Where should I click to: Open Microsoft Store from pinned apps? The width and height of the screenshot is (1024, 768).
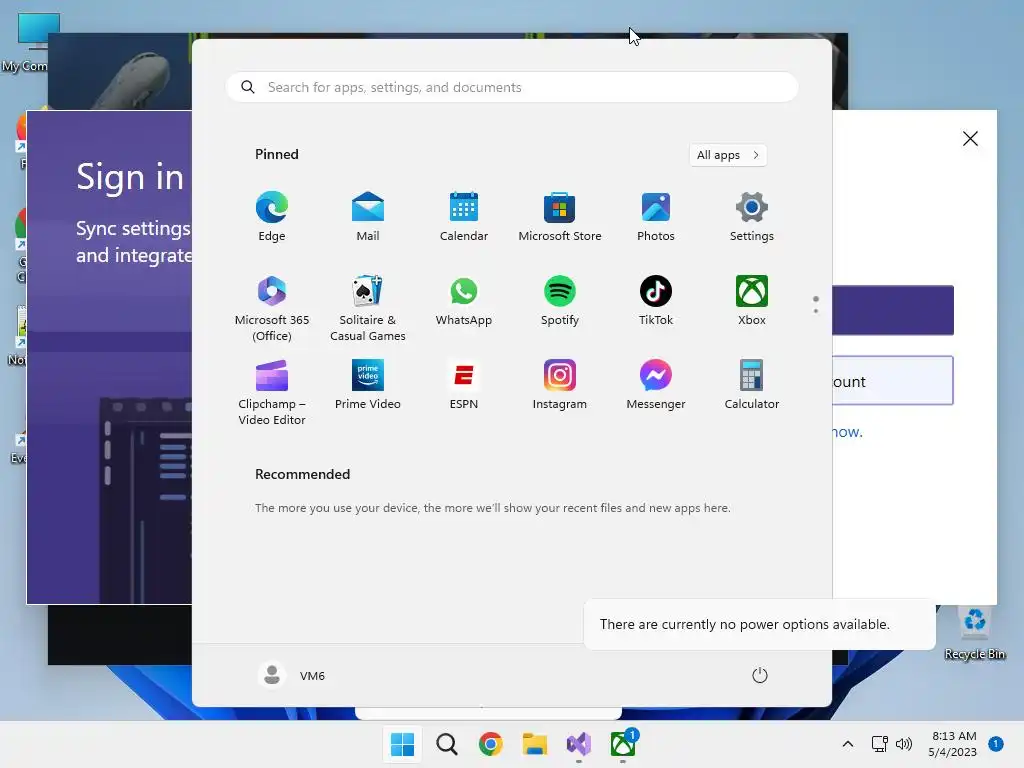pos(560,217)
